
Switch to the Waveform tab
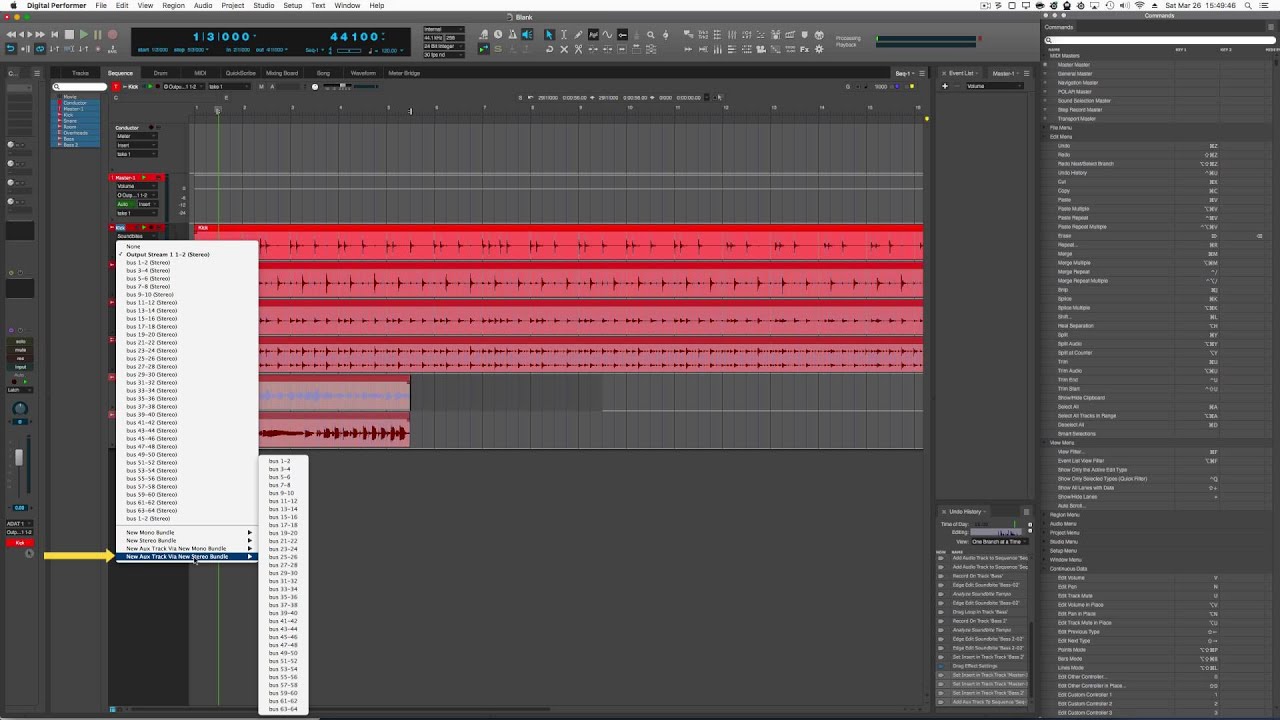(363, 73)
